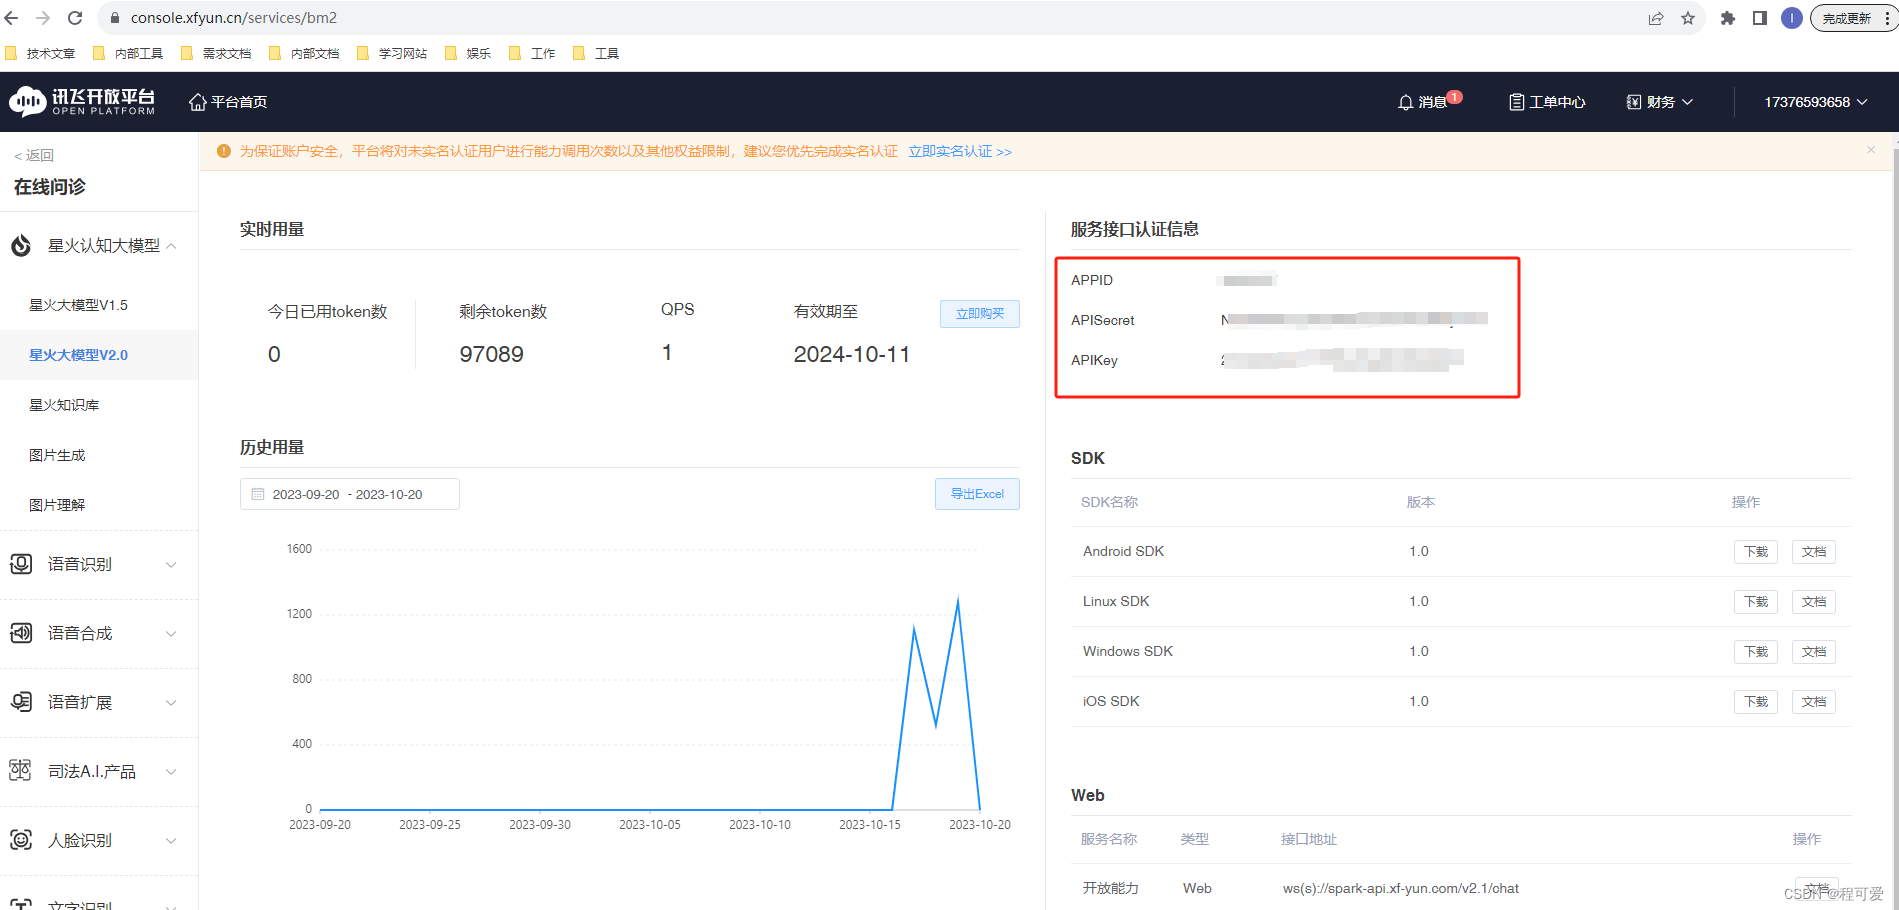Download the Windows SDK
The image size is (1899, 910).
[x=1756, y=652]
